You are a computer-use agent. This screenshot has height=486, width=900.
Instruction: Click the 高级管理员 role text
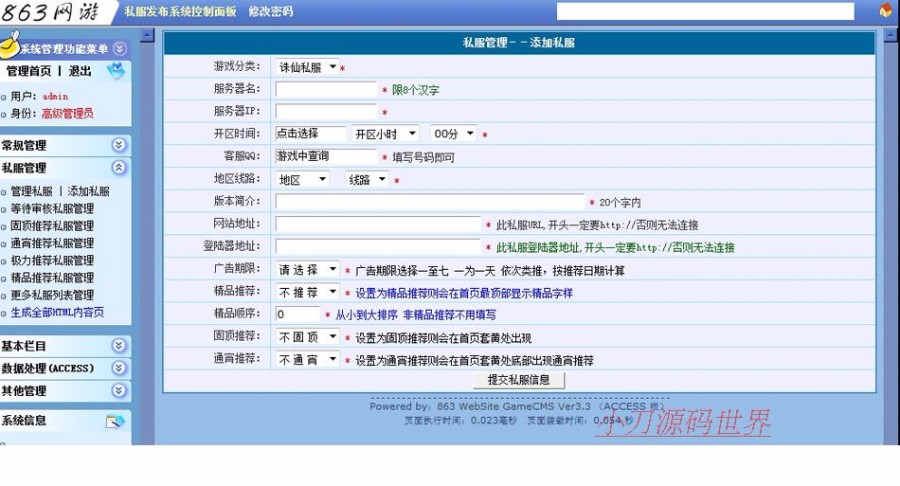click(67, 114)
